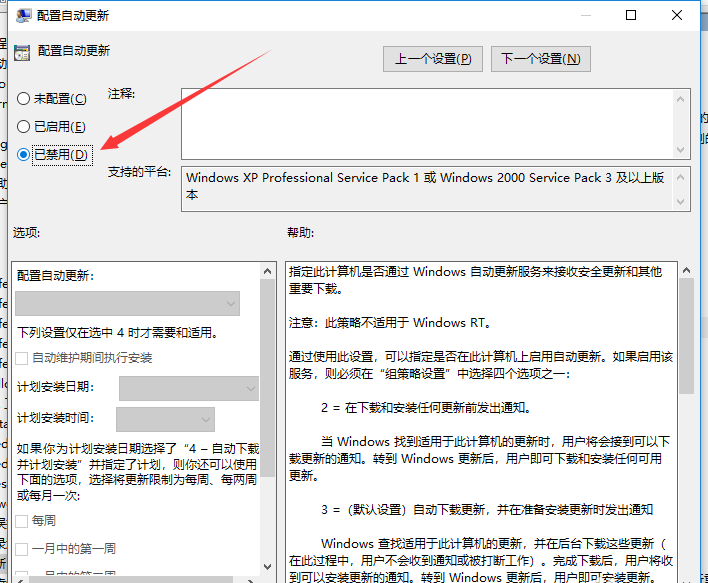The height and width of the screenshot is (583, 708).
Task: Select the 已启用(E) radio button
Action: click(23, 126)
